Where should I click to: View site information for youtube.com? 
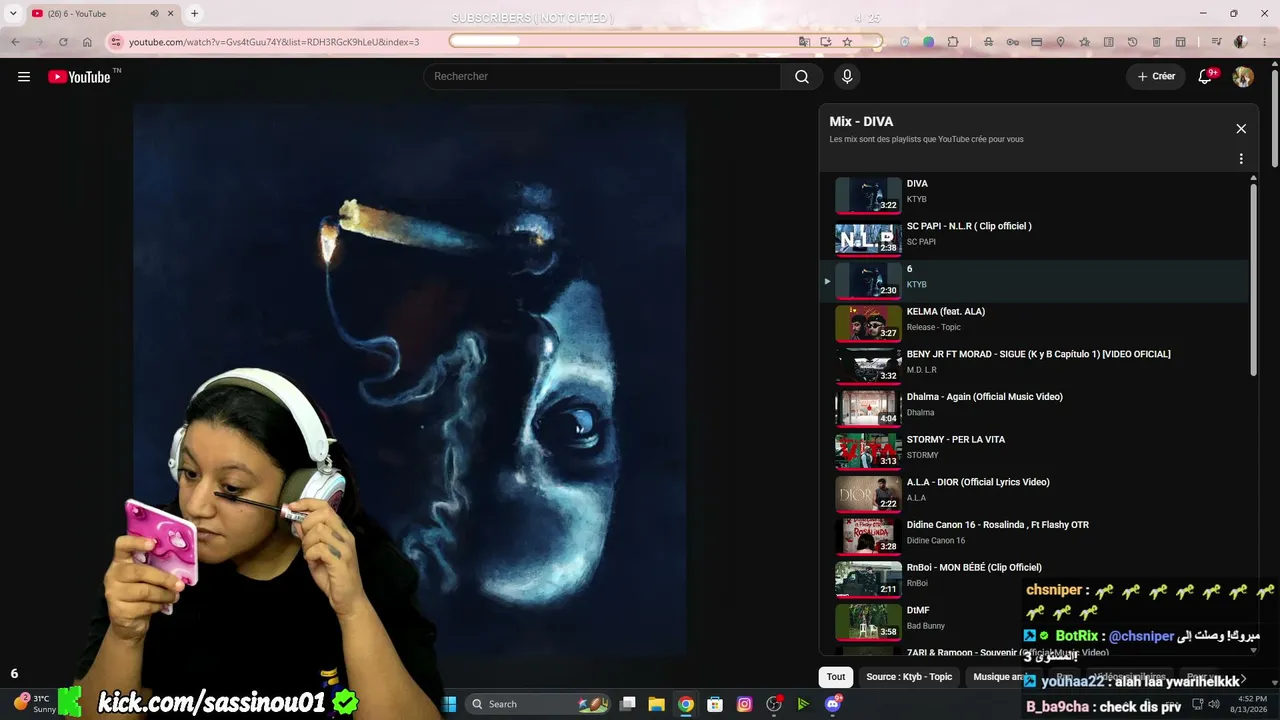click(116, 42)
